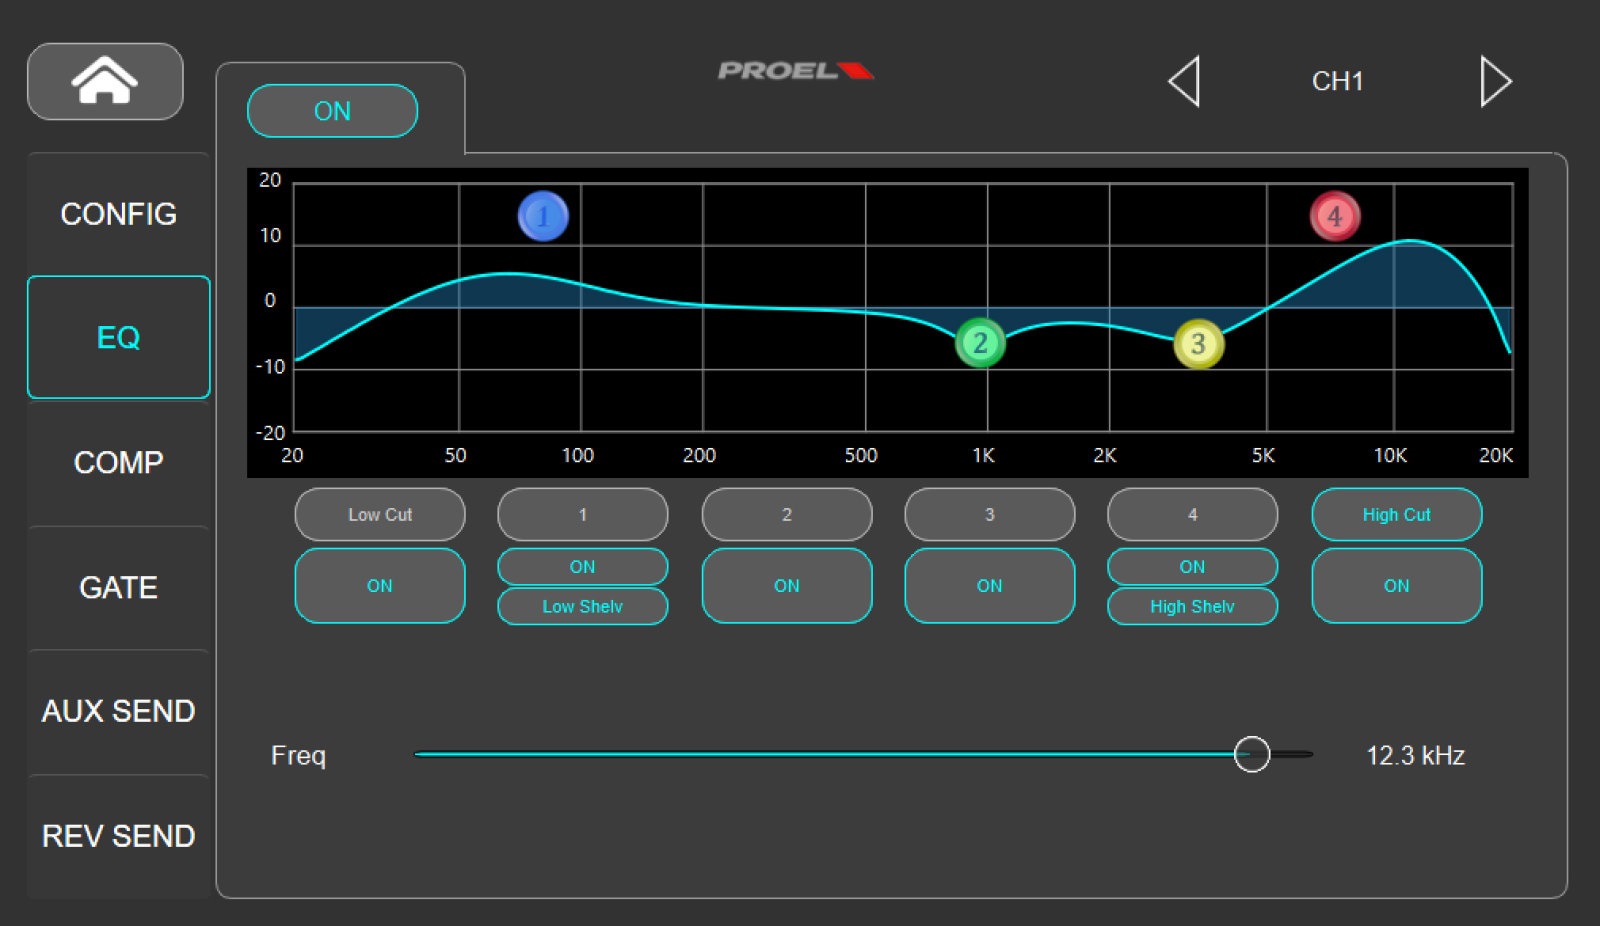The height and width of the screenshot is (926, 1600).
Task: Click the -20 gain axis label
Action: click(x=270, y=433)
